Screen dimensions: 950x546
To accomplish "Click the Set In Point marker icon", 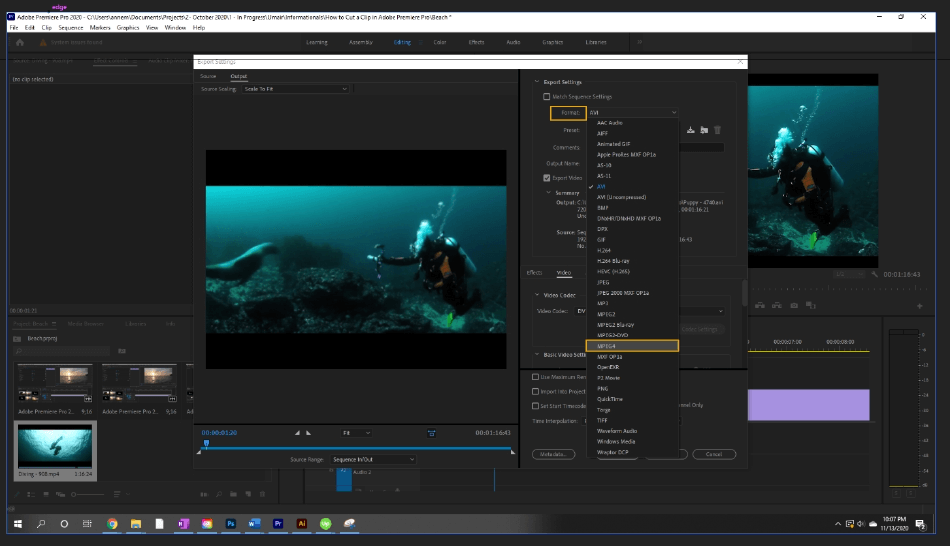I will coord(297,433).
